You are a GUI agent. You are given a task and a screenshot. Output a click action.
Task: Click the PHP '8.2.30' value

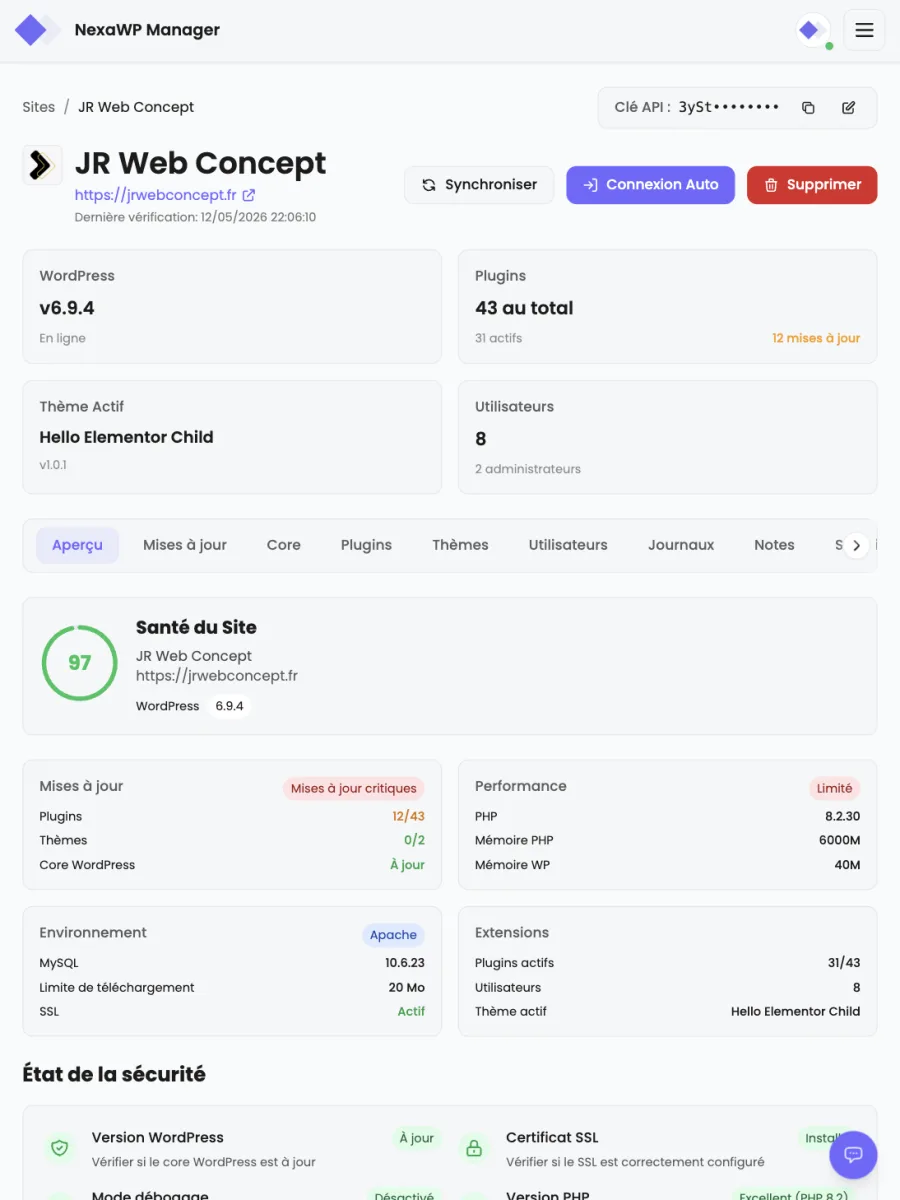click(843, 816)
